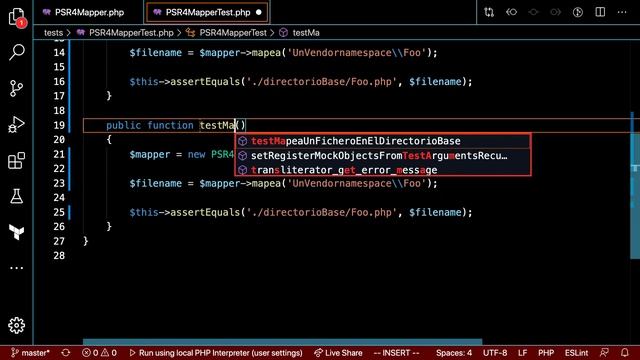
Task: Split the editor to the right
Action: coord(600,12)
